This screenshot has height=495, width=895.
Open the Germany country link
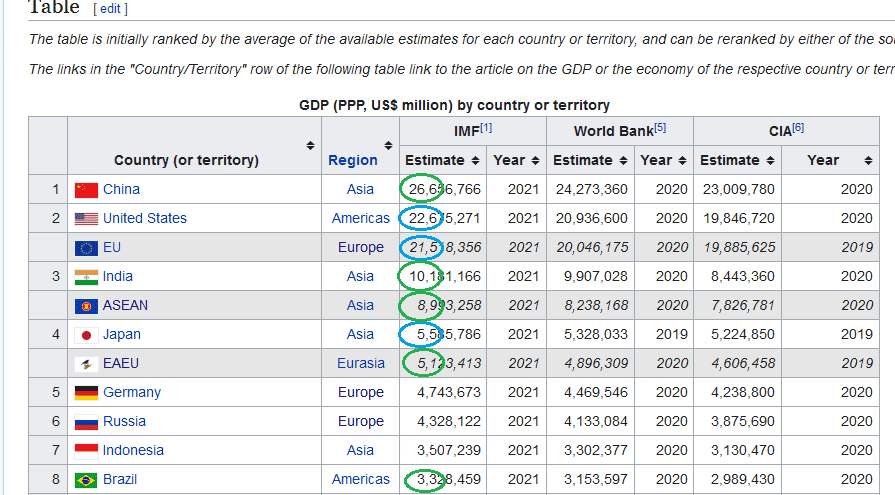coord(132,392)
